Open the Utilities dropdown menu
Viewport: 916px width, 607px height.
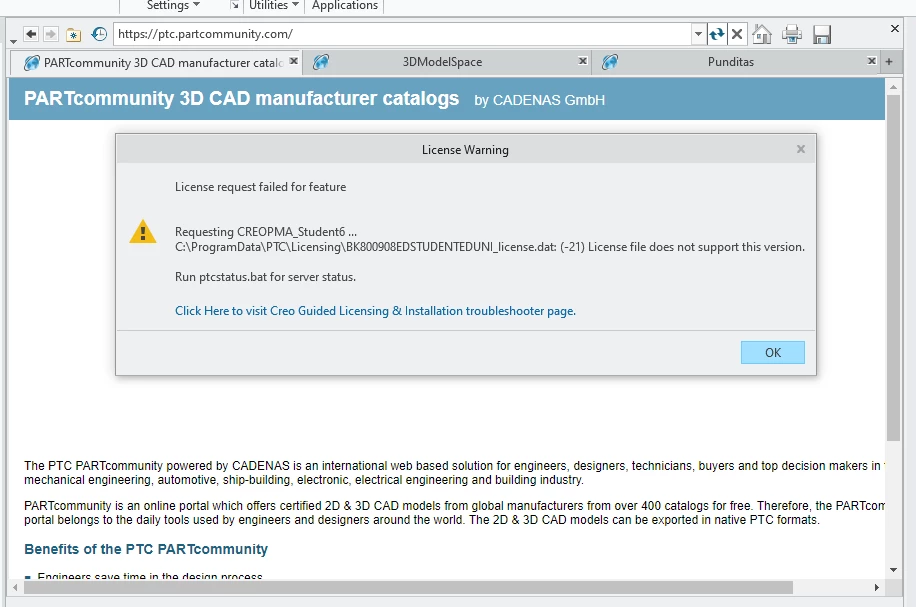pyautogui.click(x=273, y=5)
